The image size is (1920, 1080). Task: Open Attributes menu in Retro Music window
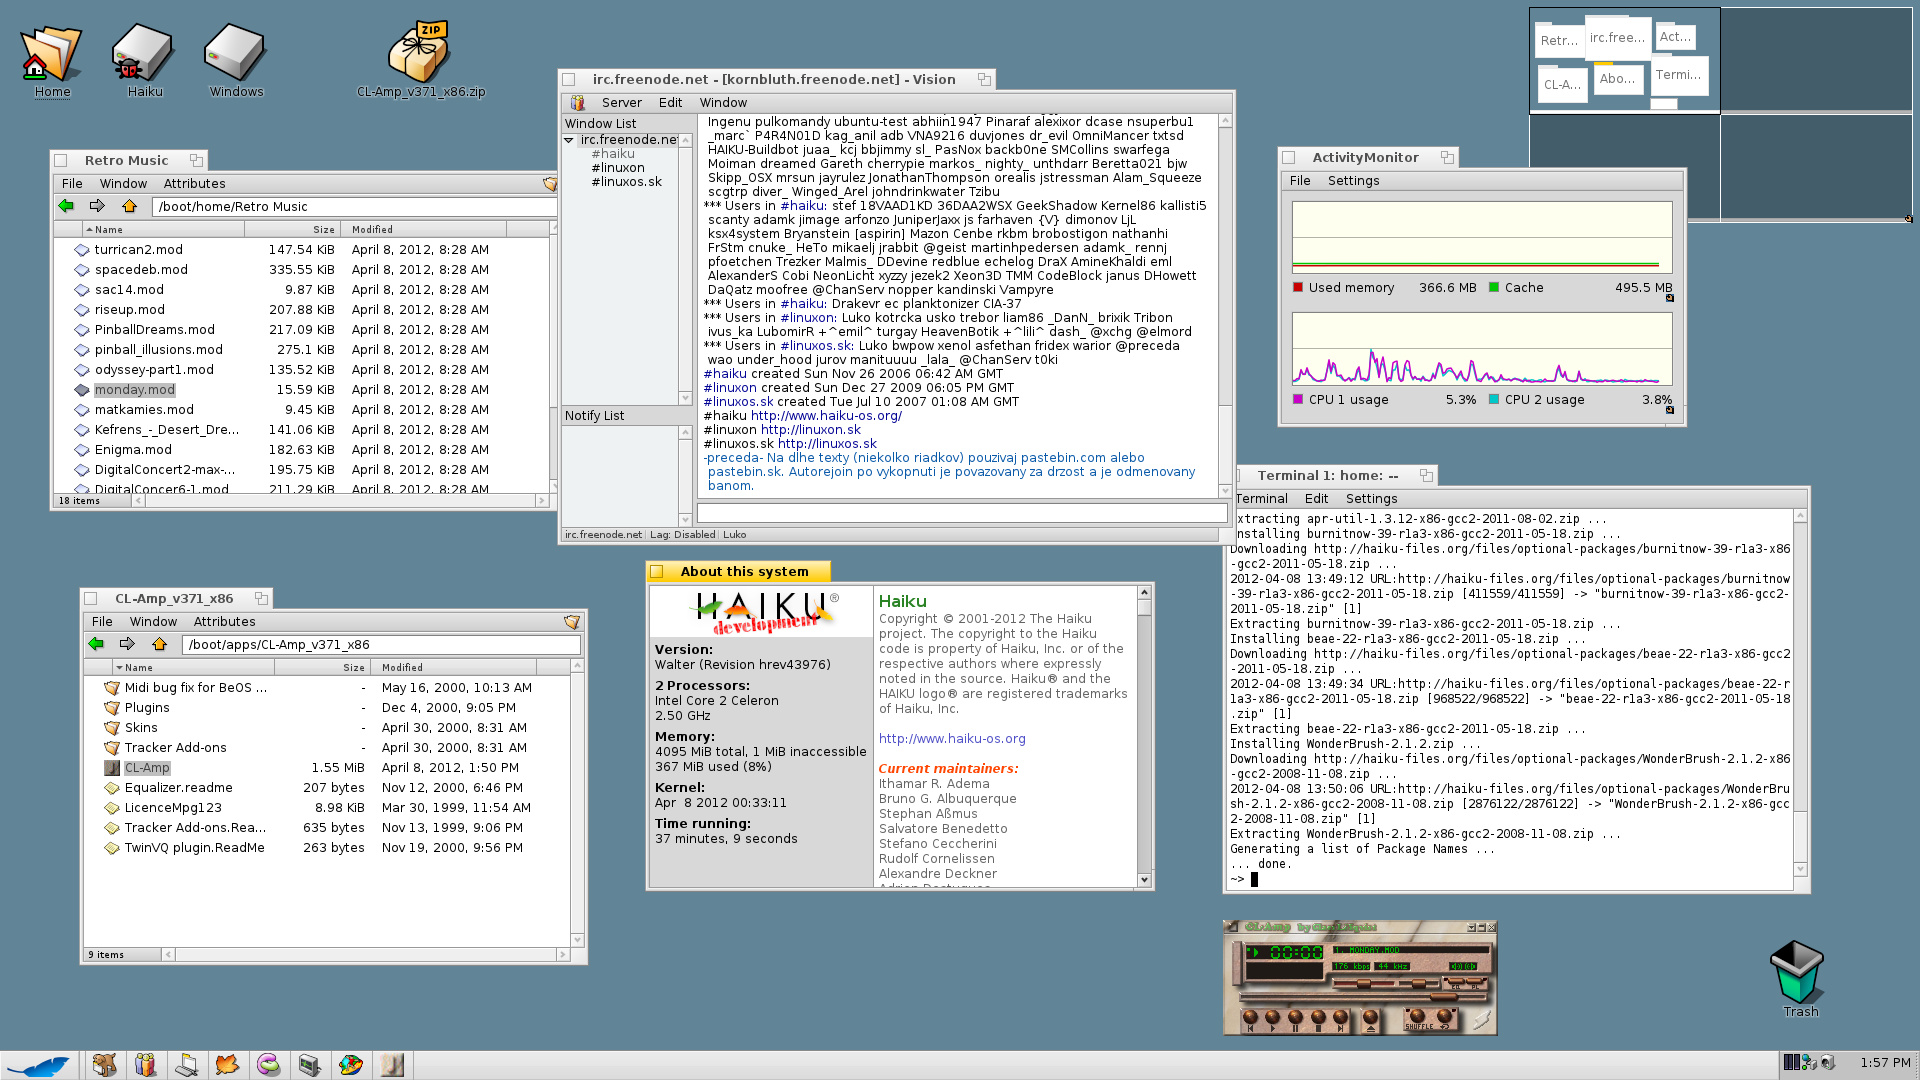194,184
